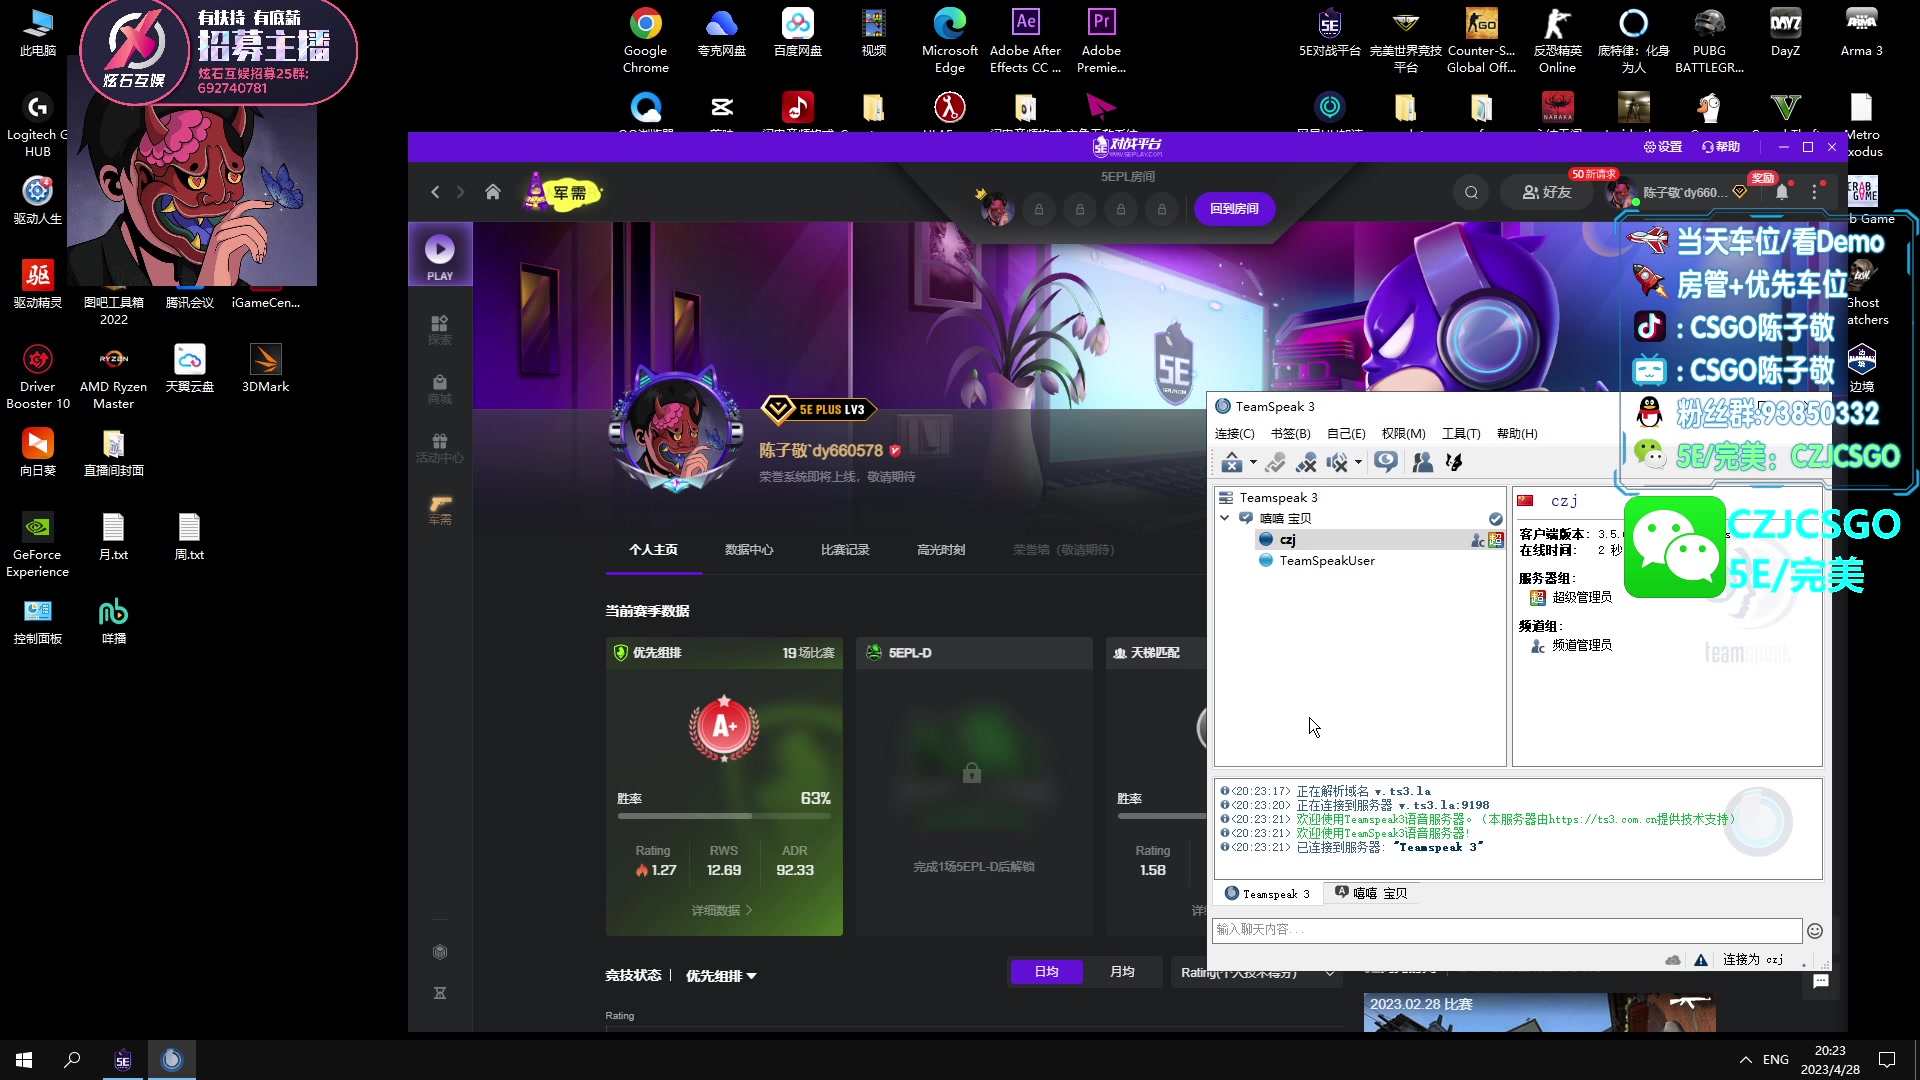Open TeamSpeak from the Windows taskbar
Viewport: 1920px width, 1080px height.
pyautogui.click(x=172, y=1060)
